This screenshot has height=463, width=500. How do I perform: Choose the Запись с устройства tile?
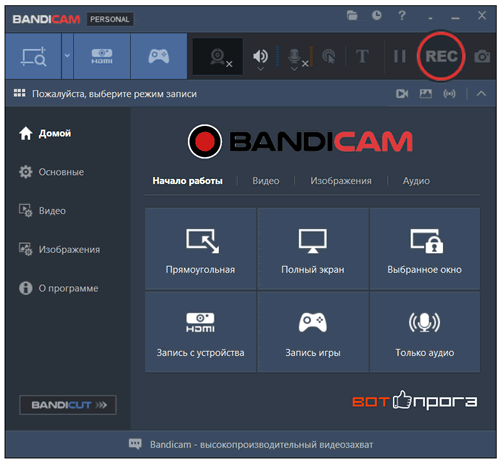pyautogui.click(x=200, y=332)
